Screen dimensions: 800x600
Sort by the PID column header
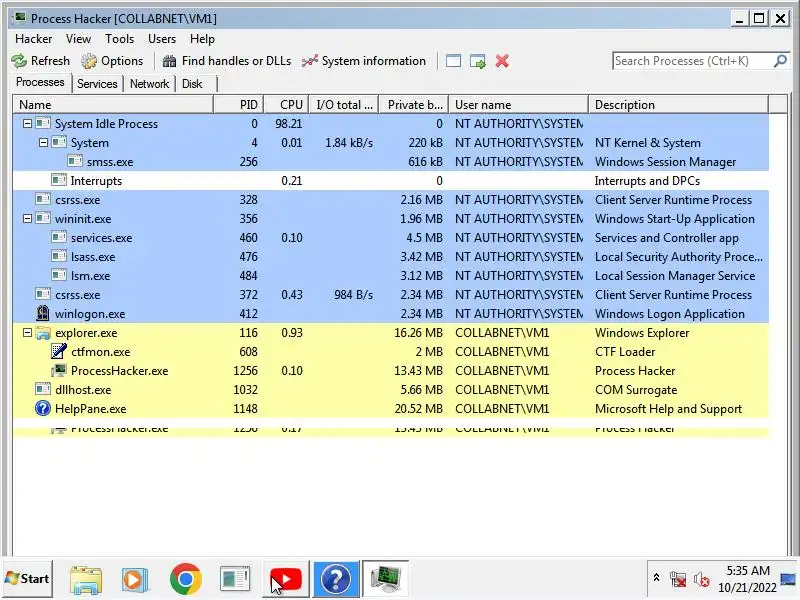pyautogui.click(x=239, y=105)
